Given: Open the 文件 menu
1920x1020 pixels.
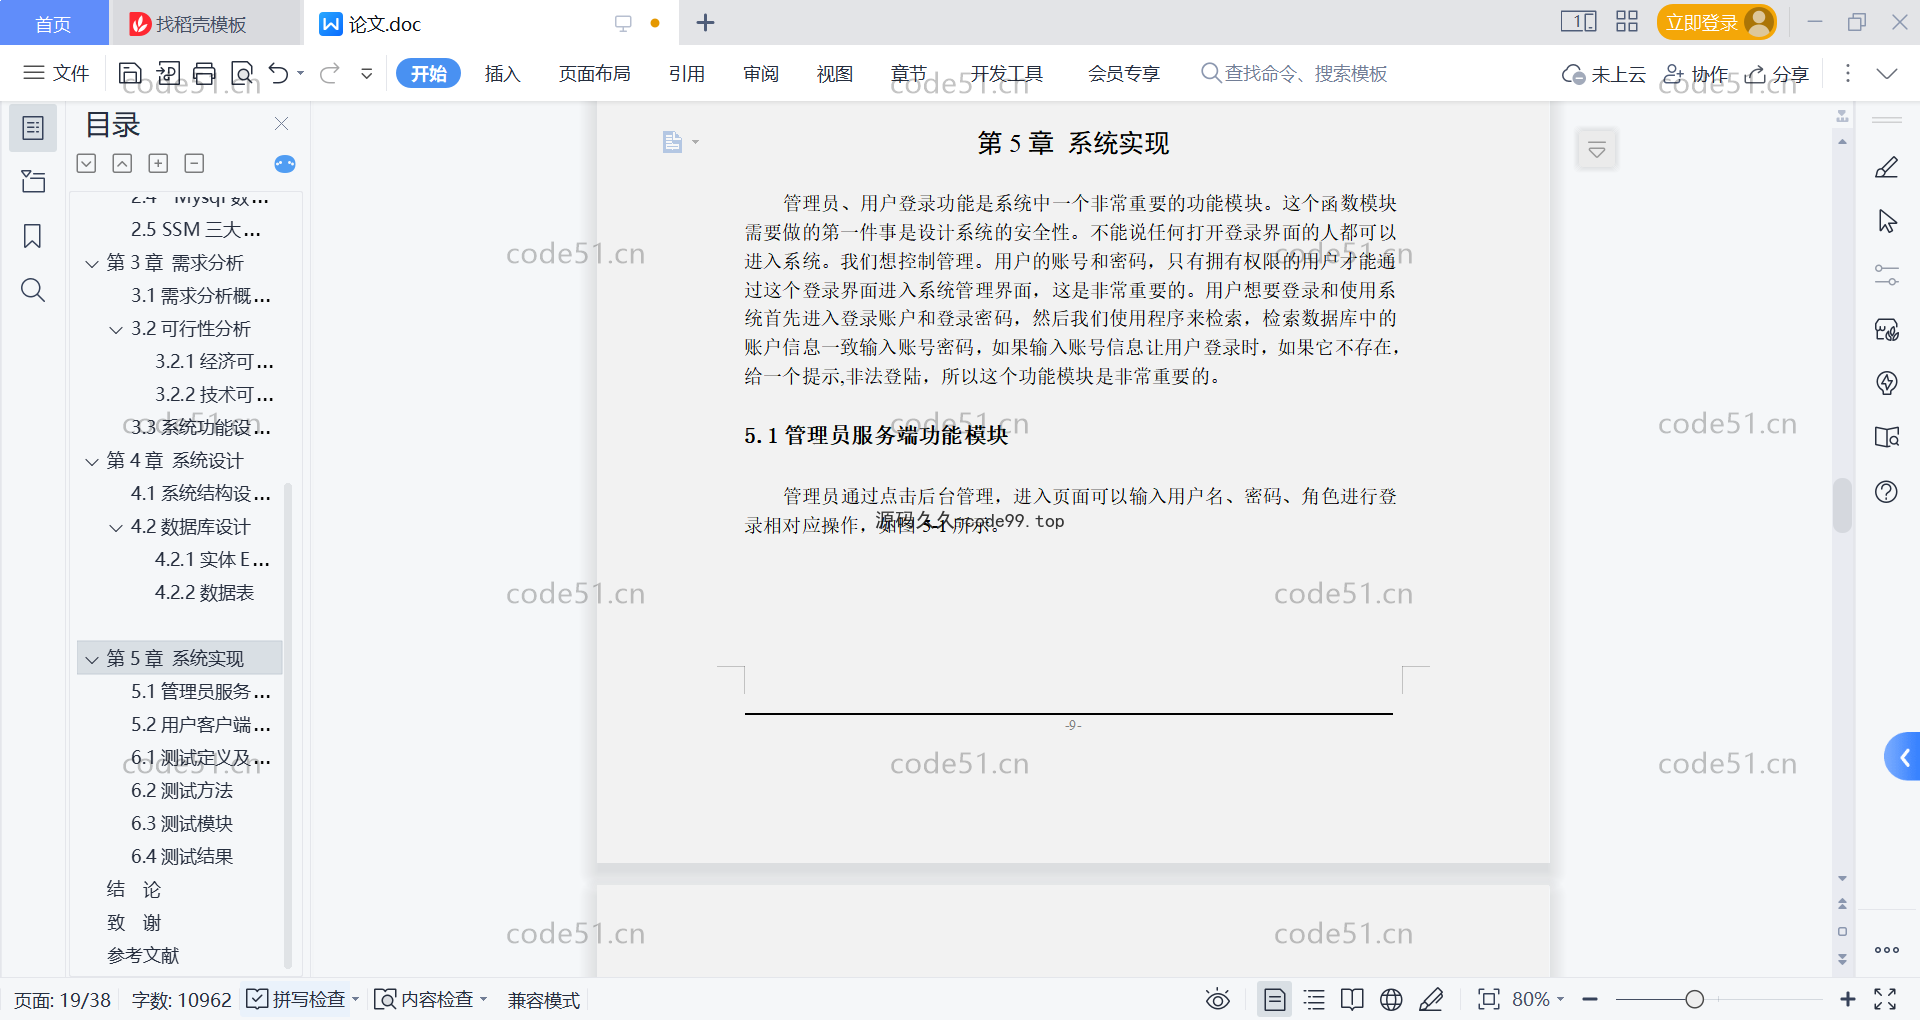Looking at the screenshot, I should [x=57, y=73].
